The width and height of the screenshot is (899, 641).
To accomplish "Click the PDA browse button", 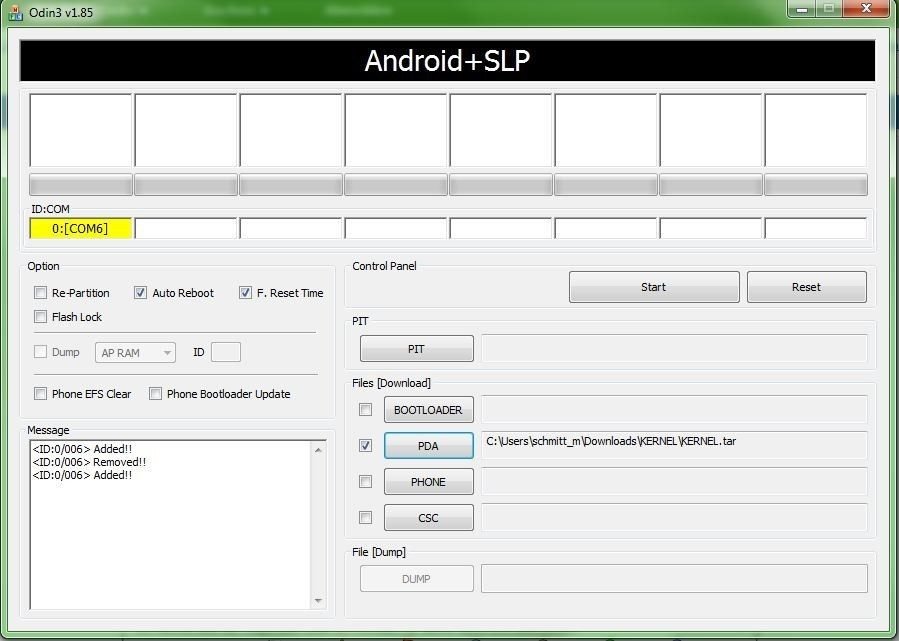I will (x=428, y=446).
